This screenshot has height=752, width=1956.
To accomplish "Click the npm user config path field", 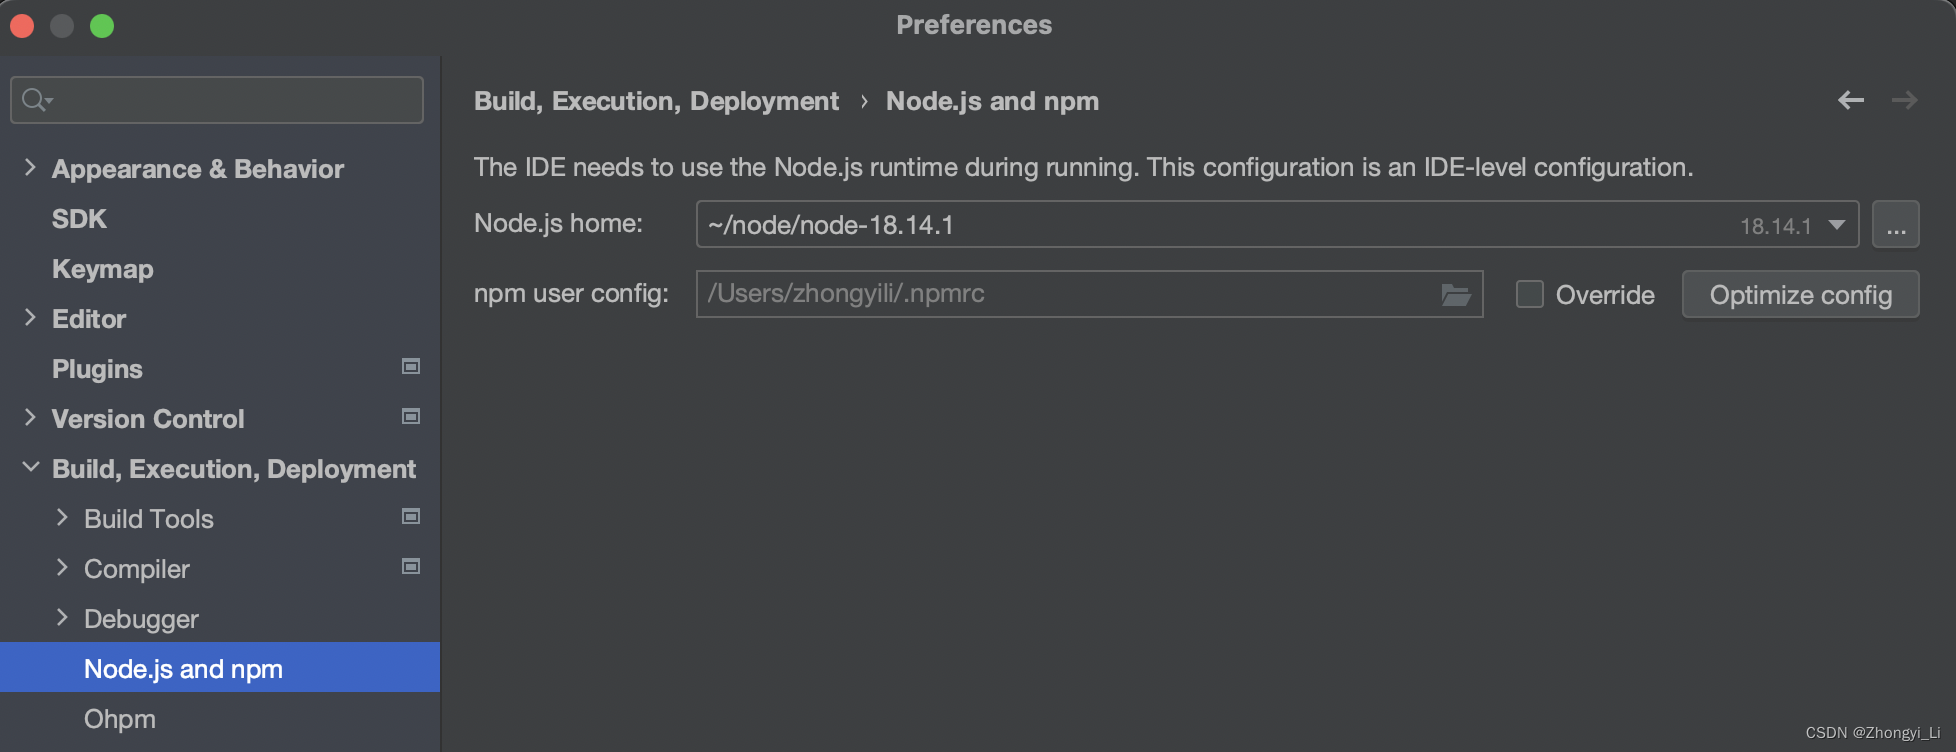I will 1090,294.
